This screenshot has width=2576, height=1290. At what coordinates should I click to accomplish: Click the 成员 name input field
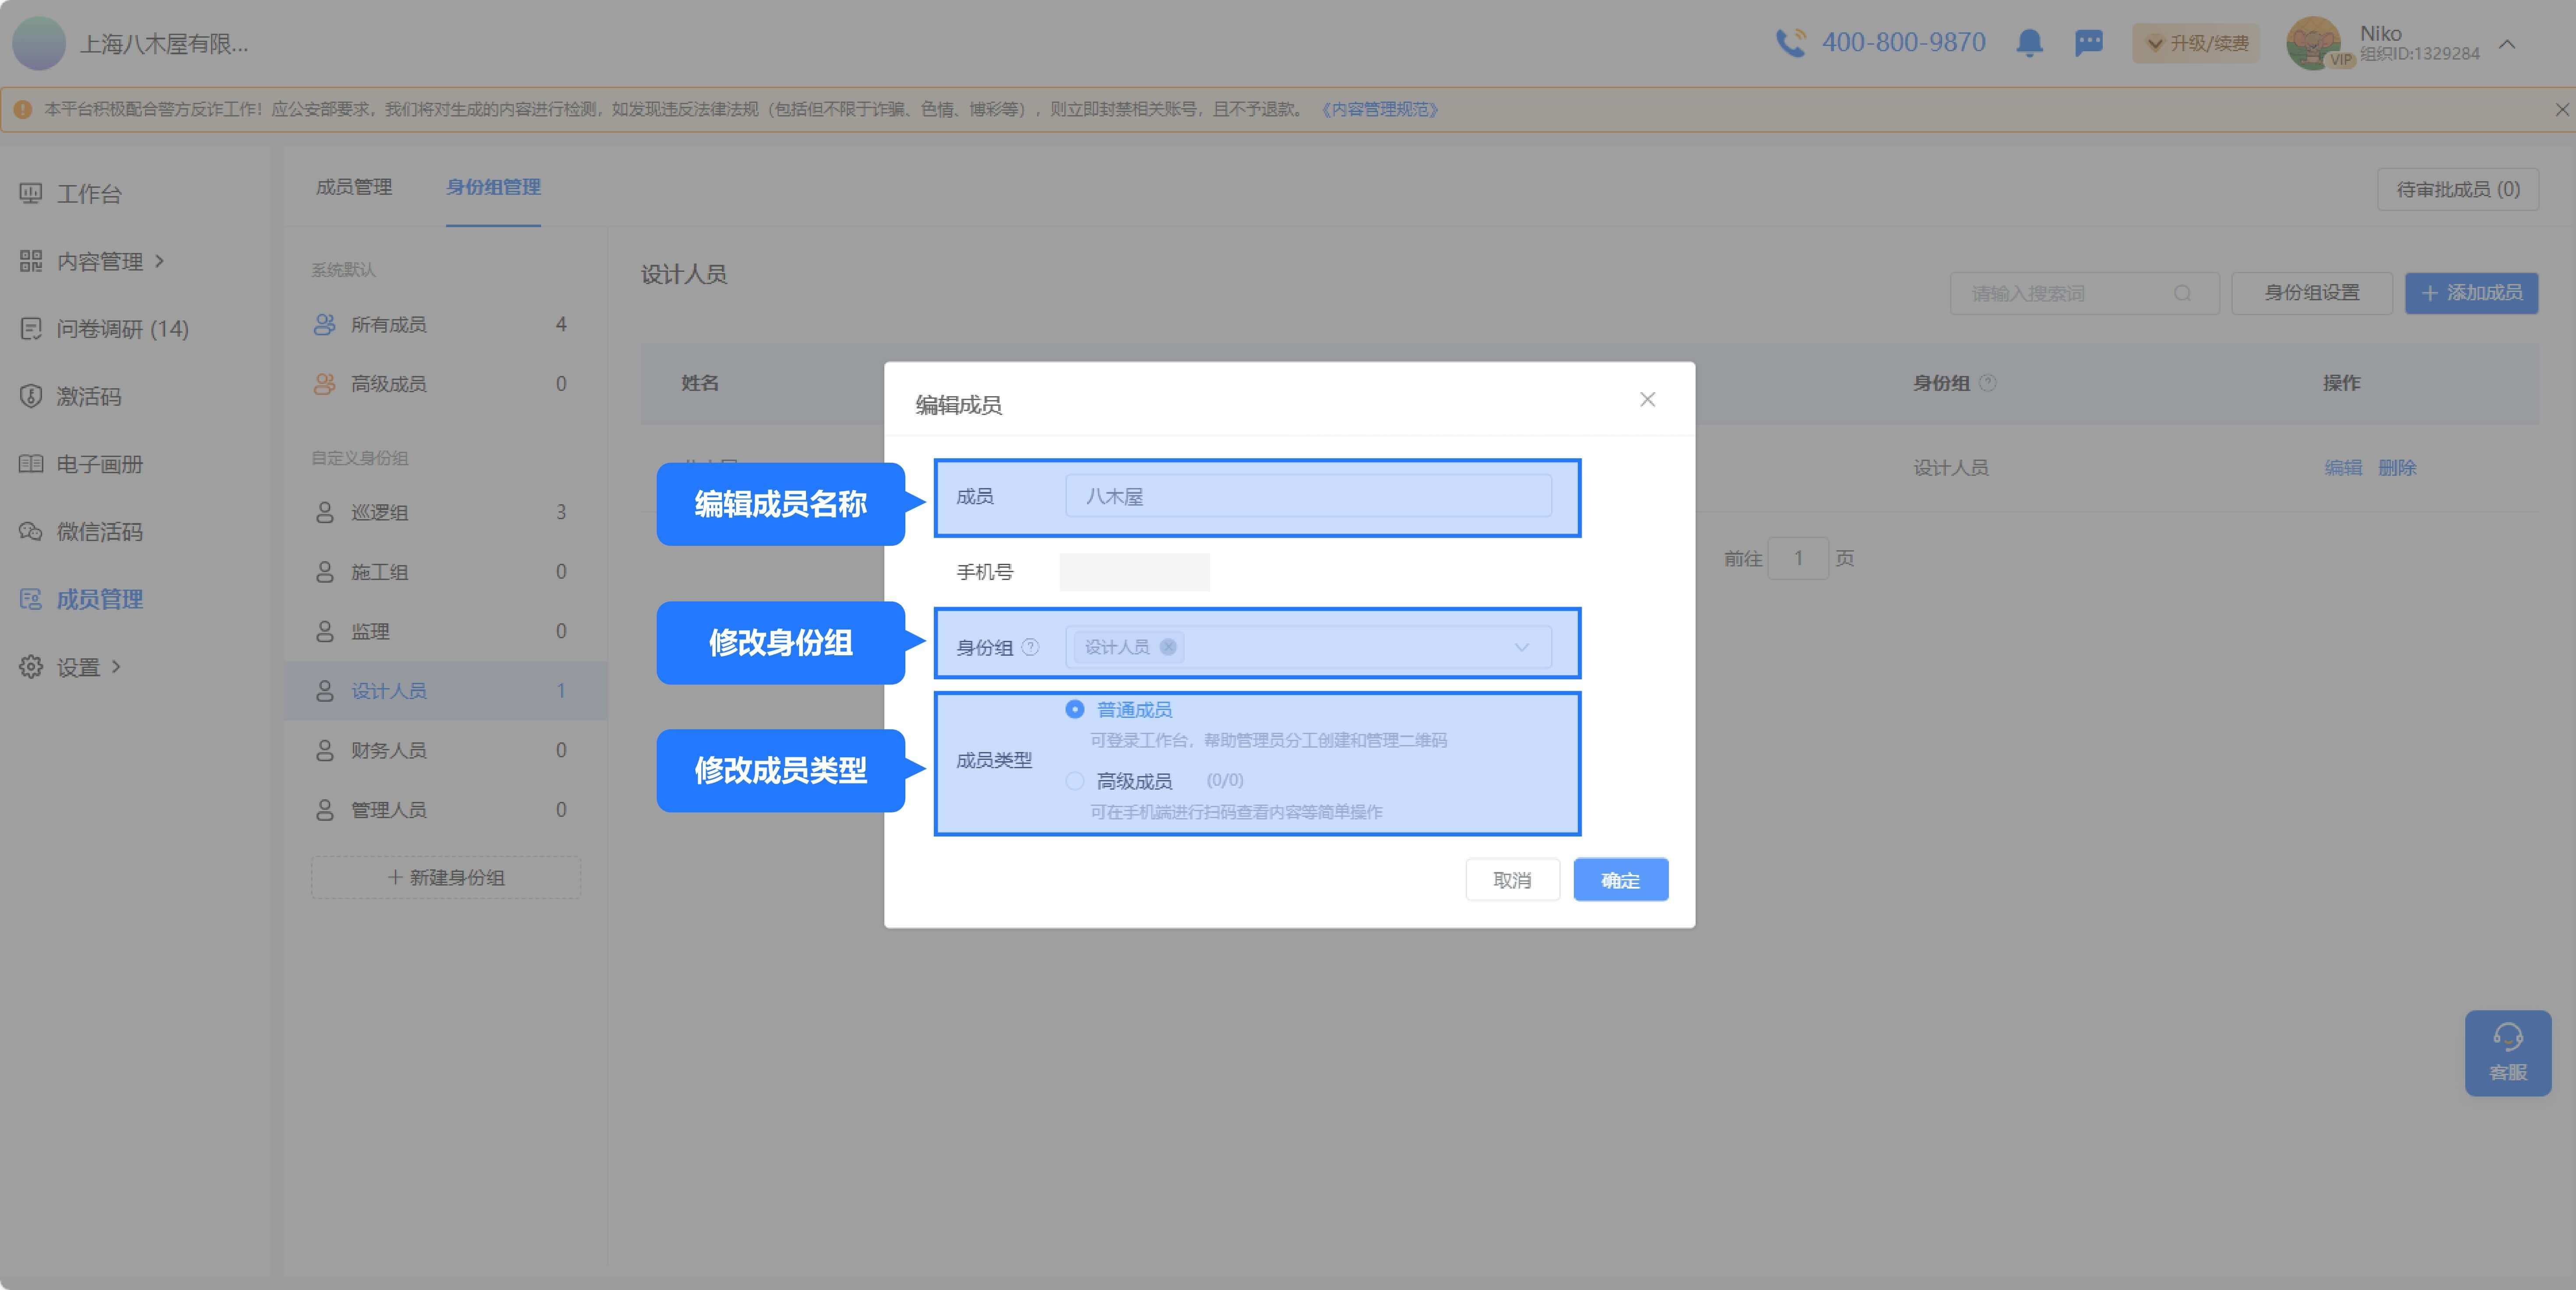click(x=1308, y=496)
